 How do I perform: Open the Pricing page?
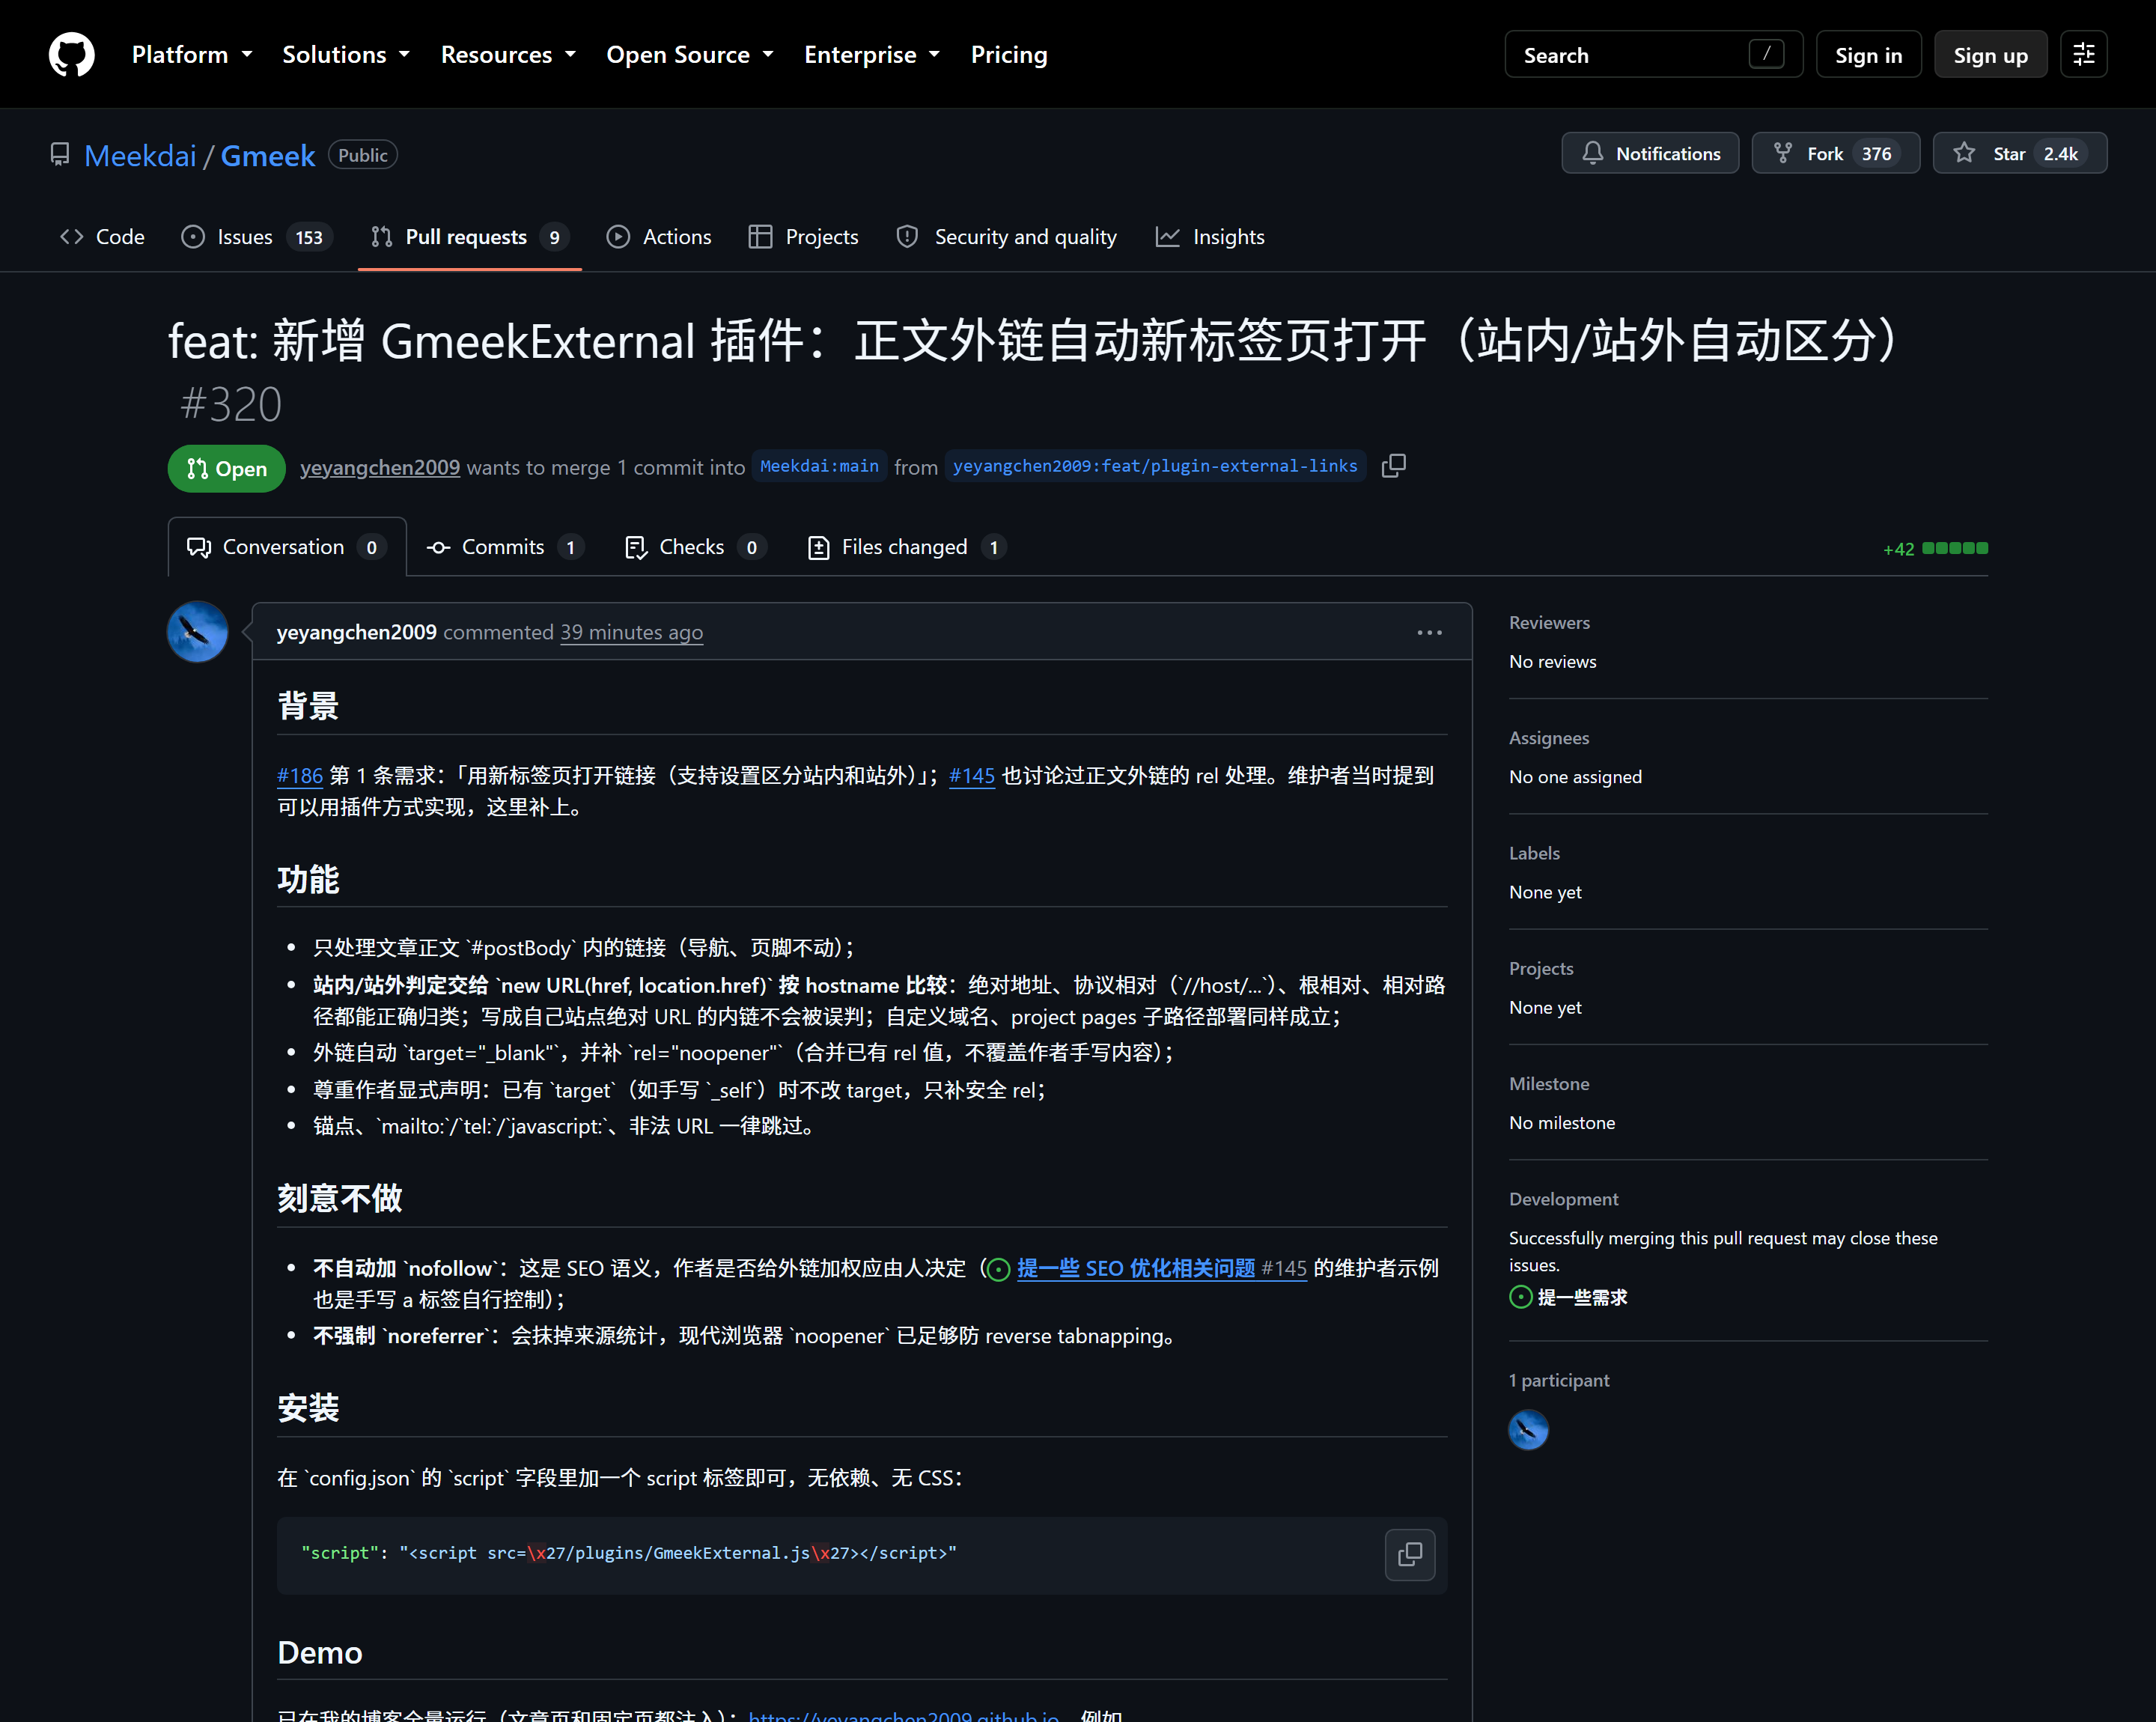click(1008, 55)
